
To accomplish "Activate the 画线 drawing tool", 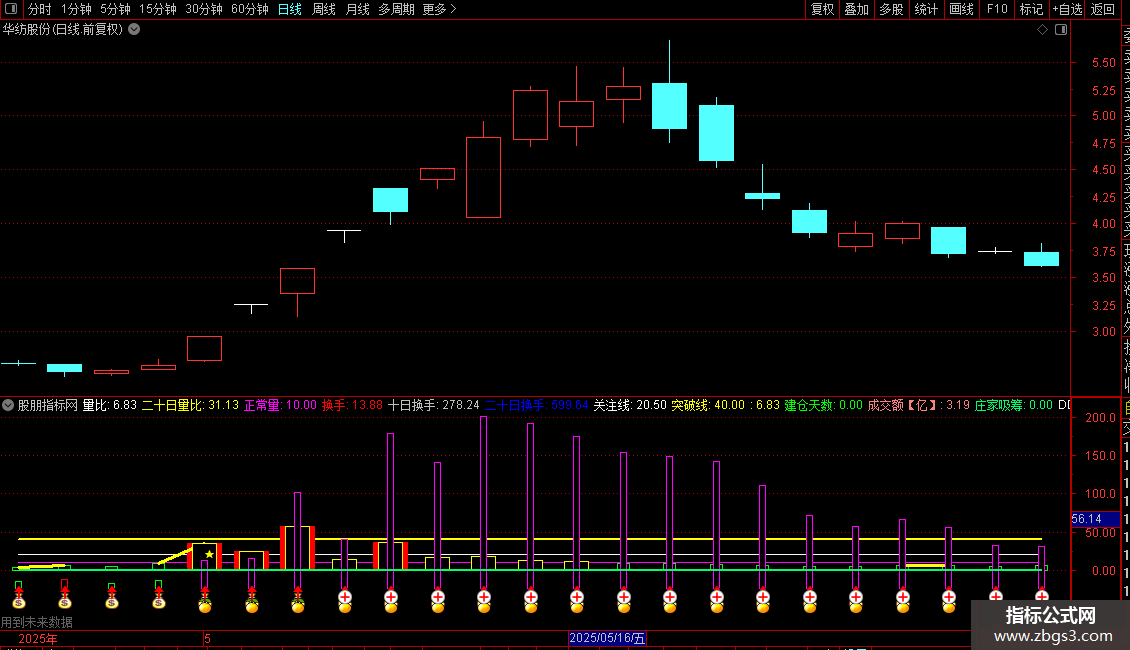I will coord(961,9).
